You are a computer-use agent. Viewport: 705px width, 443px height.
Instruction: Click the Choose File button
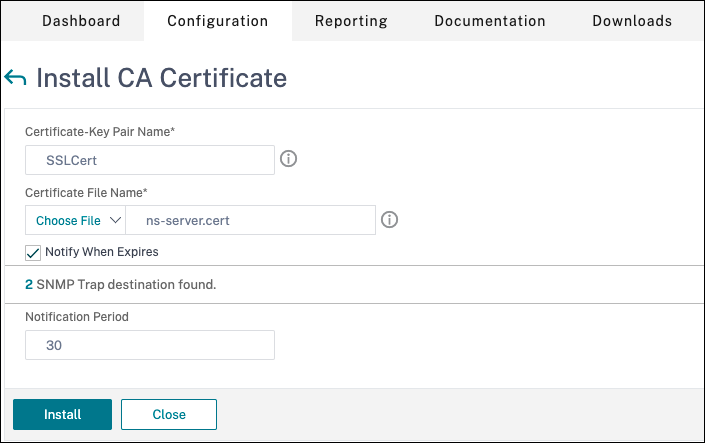pos(68,220)
